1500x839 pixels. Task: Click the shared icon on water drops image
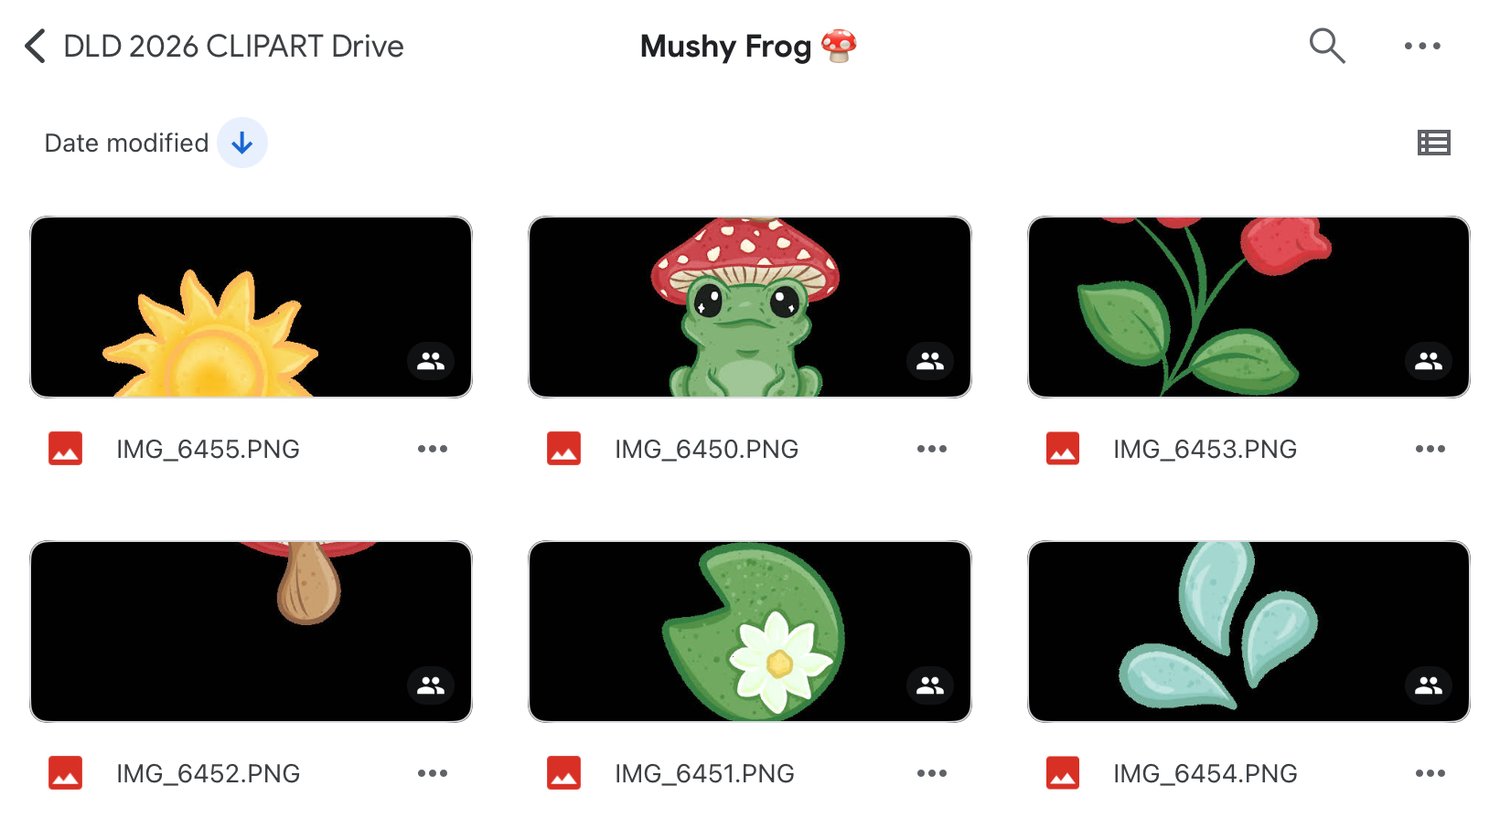pos(1428,685)
